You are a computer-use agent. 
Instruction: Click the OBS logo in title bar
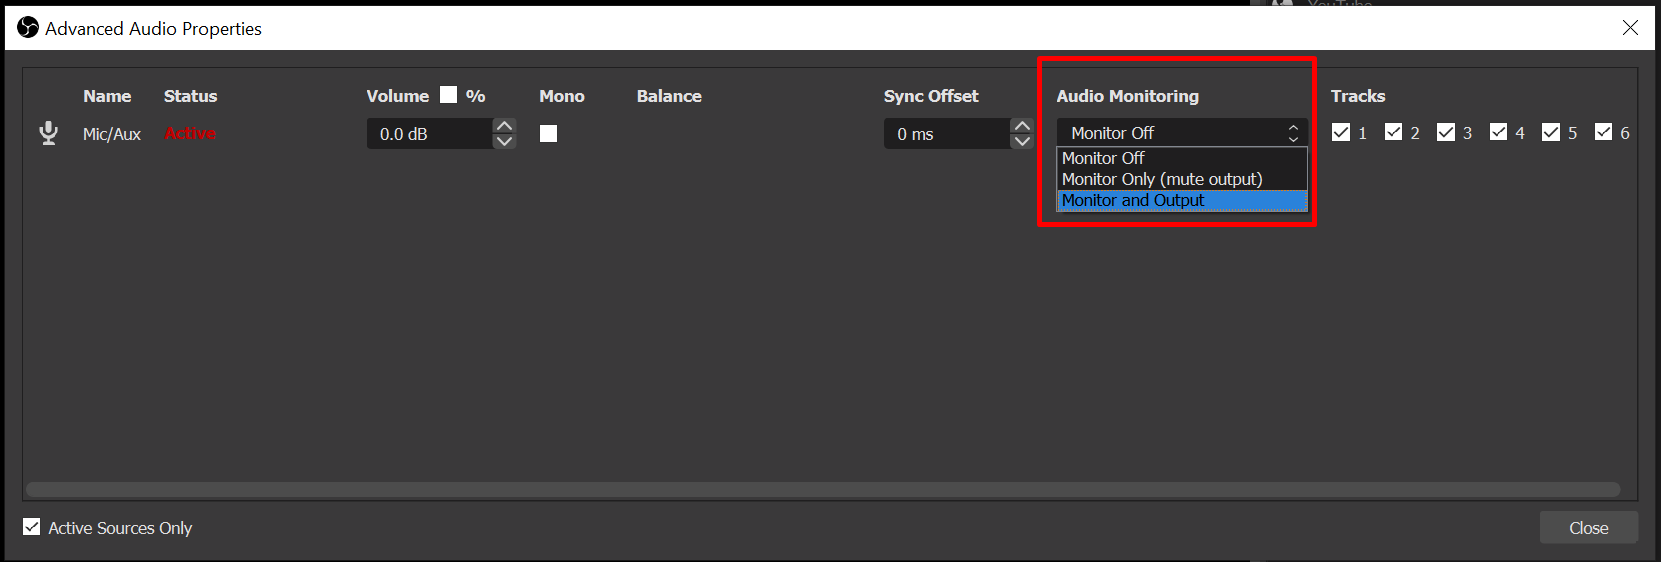pos(28,28)
